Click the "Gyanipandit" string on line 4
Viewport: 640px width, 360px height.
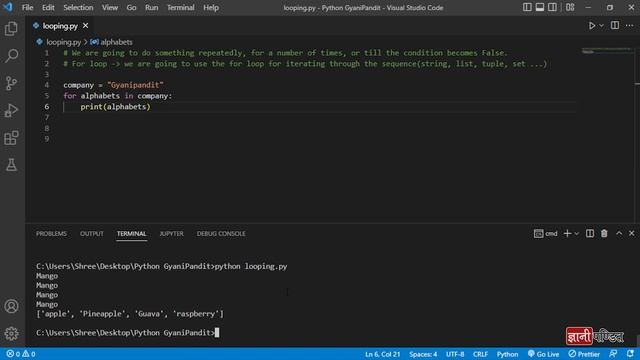click(x=135, y=85)
